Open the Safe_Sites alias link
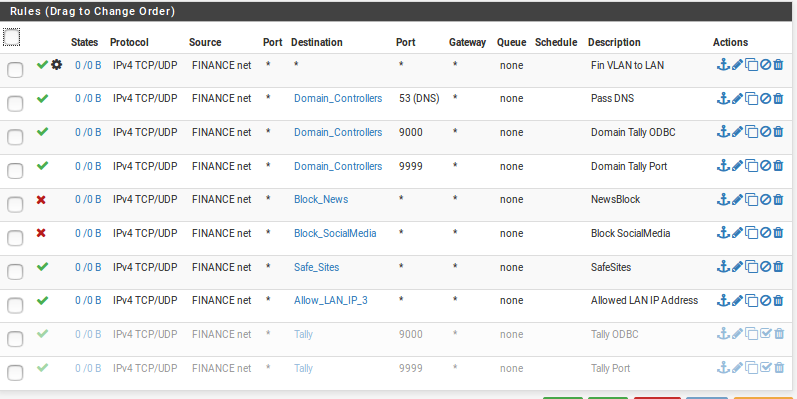 (x=316, y=267)
